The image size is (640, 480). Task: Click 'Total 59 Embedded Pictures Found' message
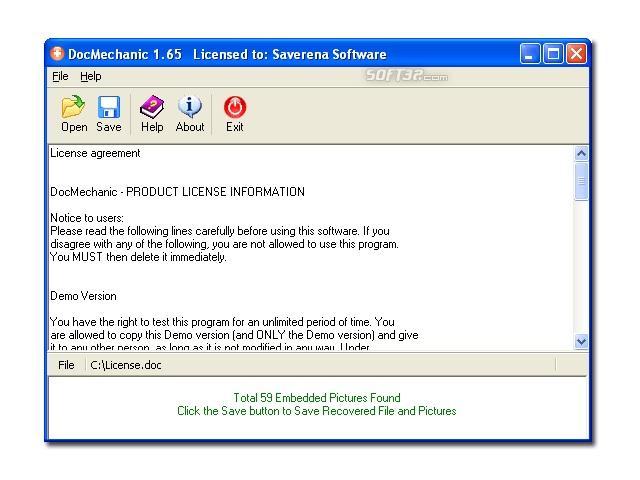(317, 398)
